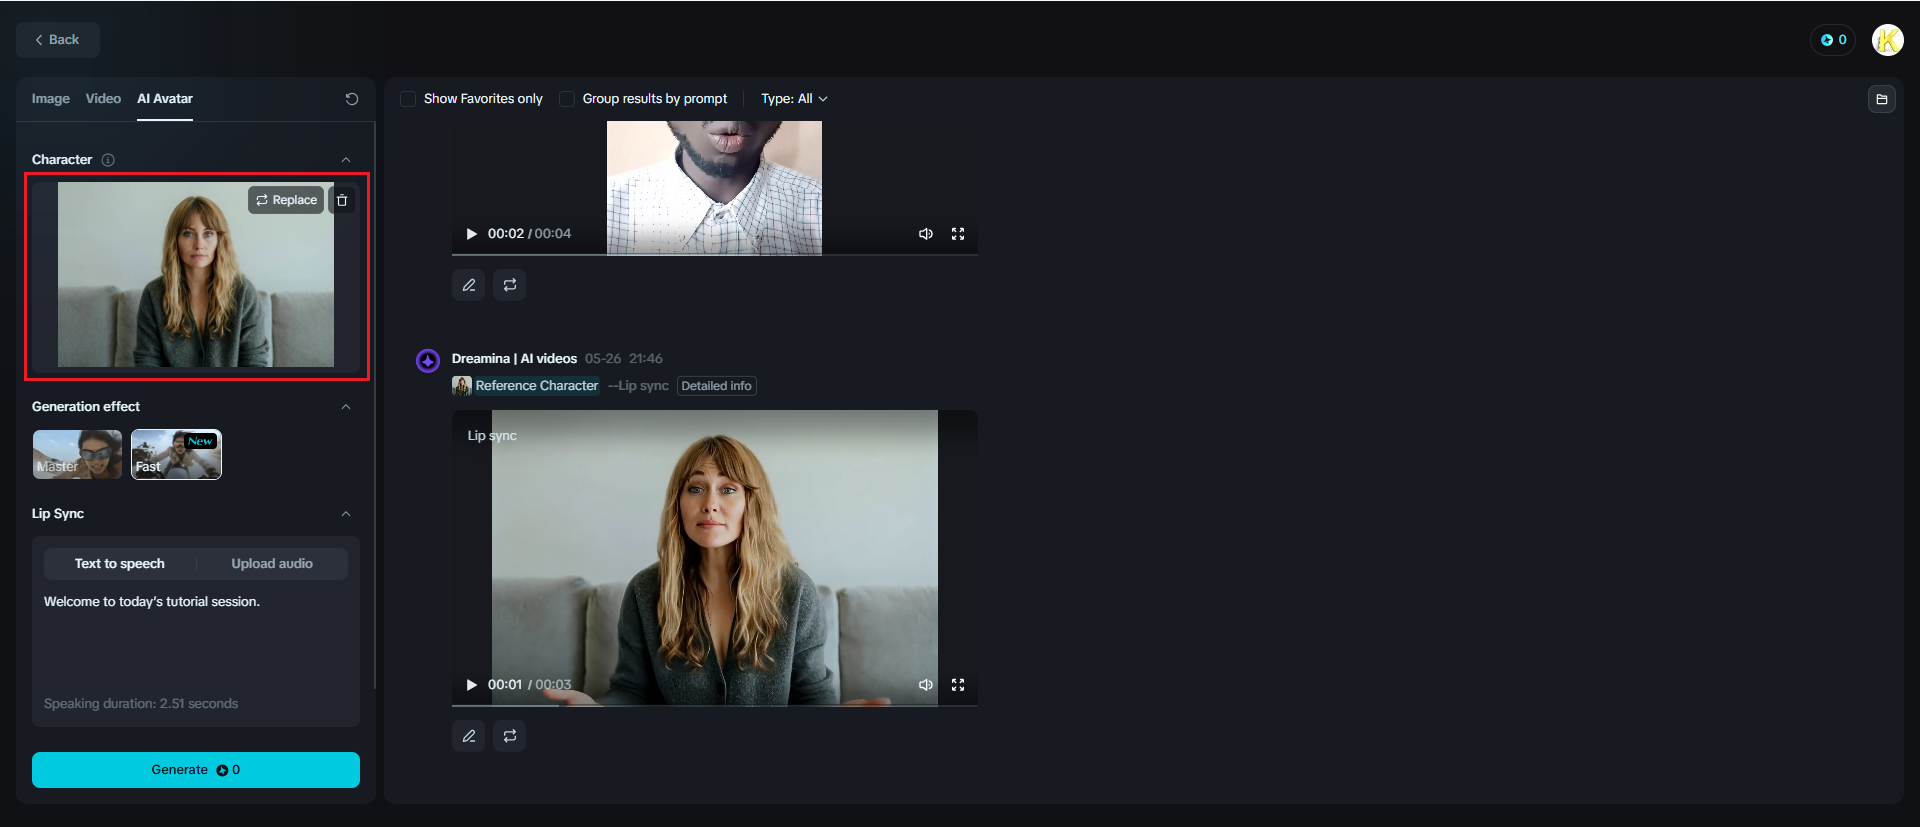
Task: Delete the character image with the trash icon
Action: click(x=342, y=200)
